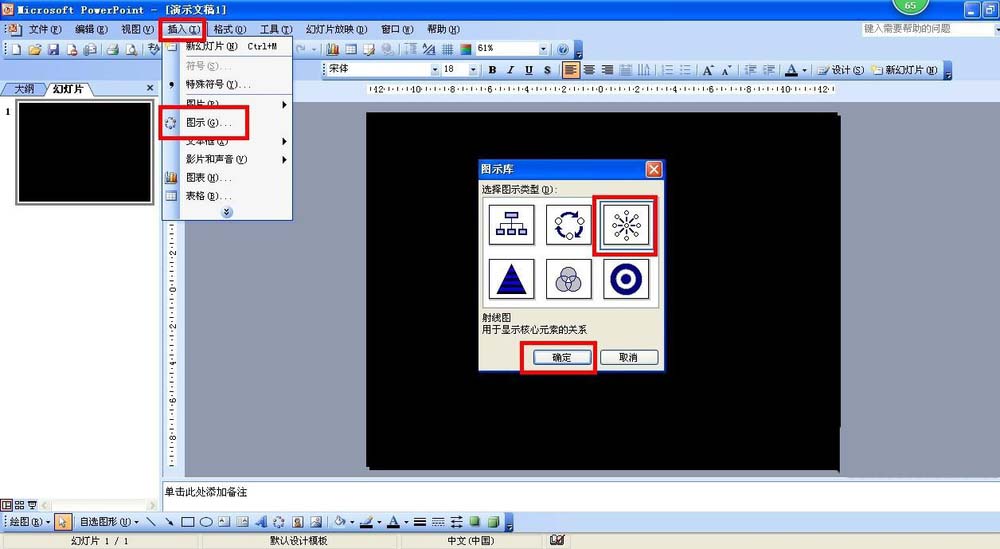Click 确定 in the diagram gallery dialog
Screen dimensions: 1000x549
pos(561,358)
